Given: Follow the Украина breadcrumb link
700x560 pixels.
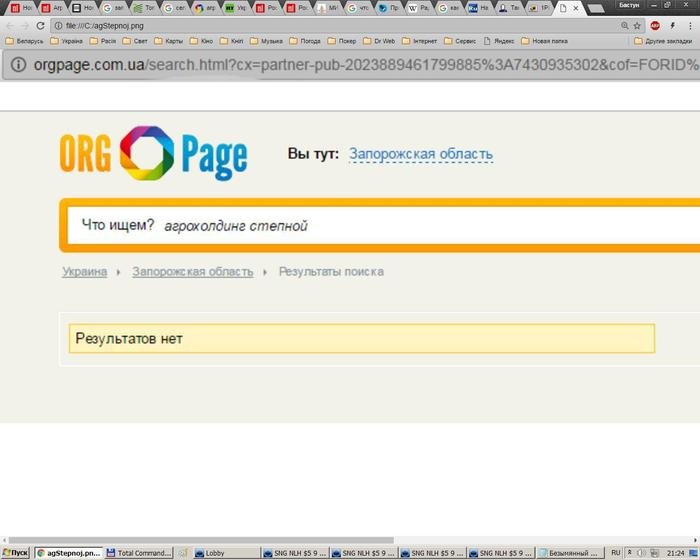Looking at the screenshot, I should point(84,271).
